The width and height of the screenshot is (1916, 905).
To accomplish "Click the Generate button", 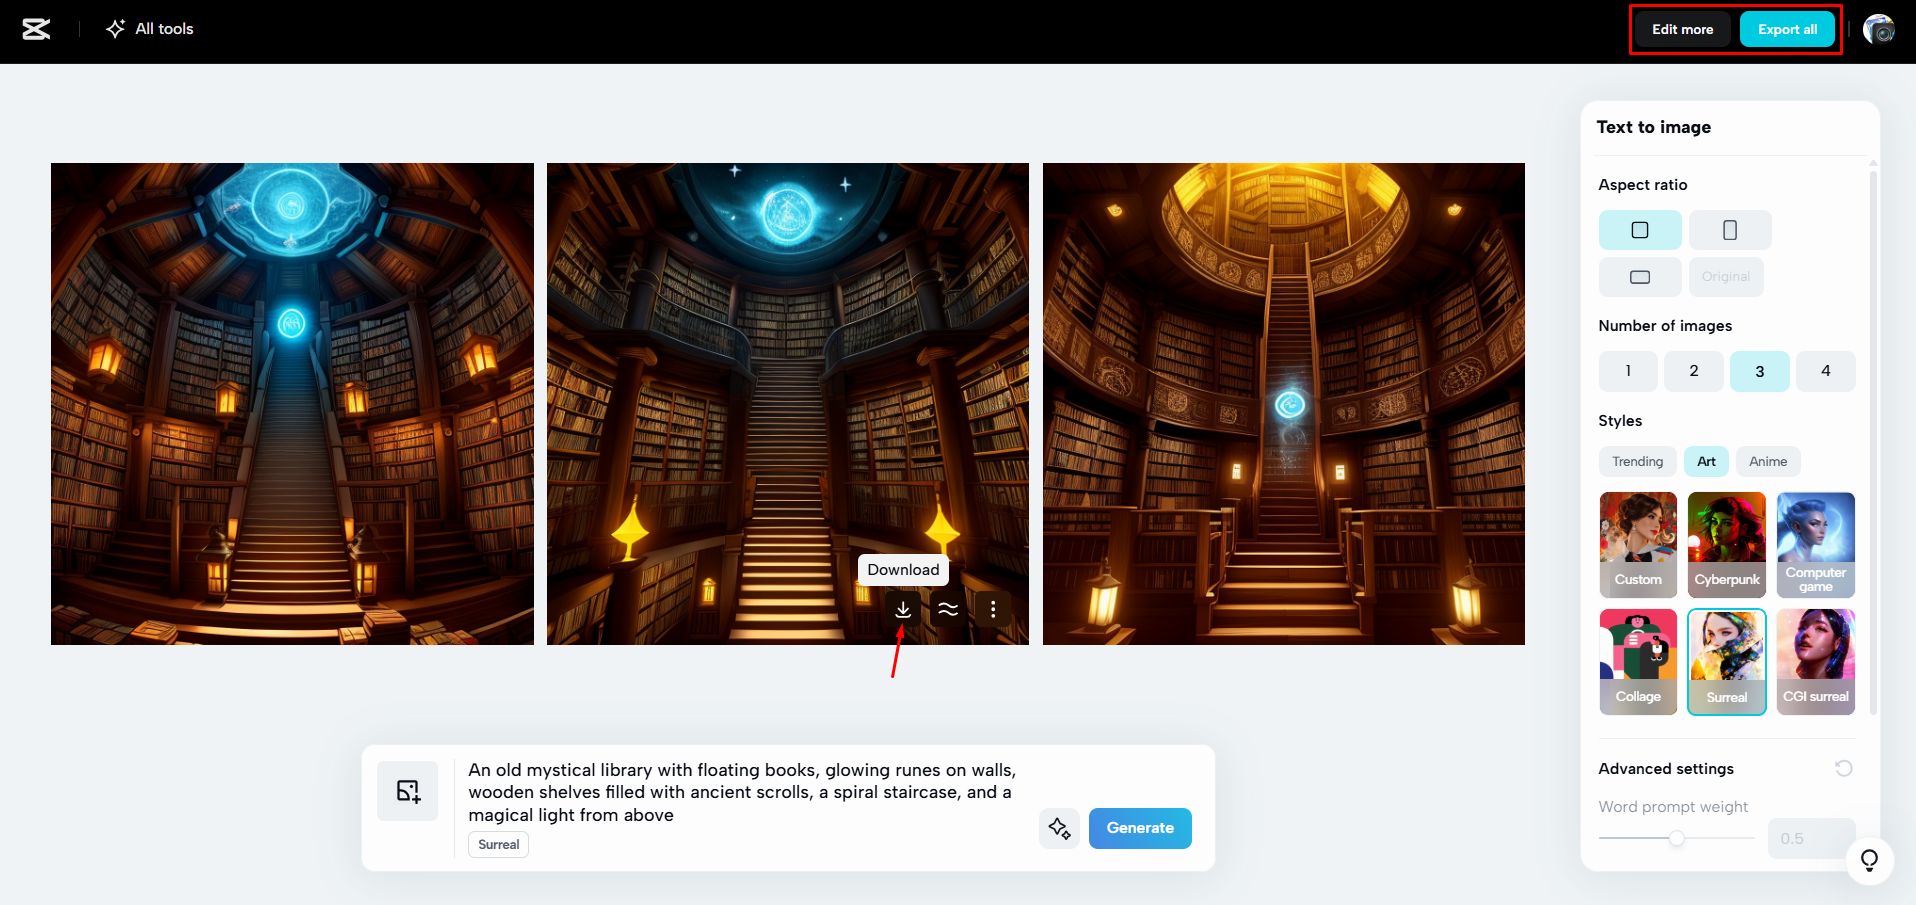I will coord(1139,828).
